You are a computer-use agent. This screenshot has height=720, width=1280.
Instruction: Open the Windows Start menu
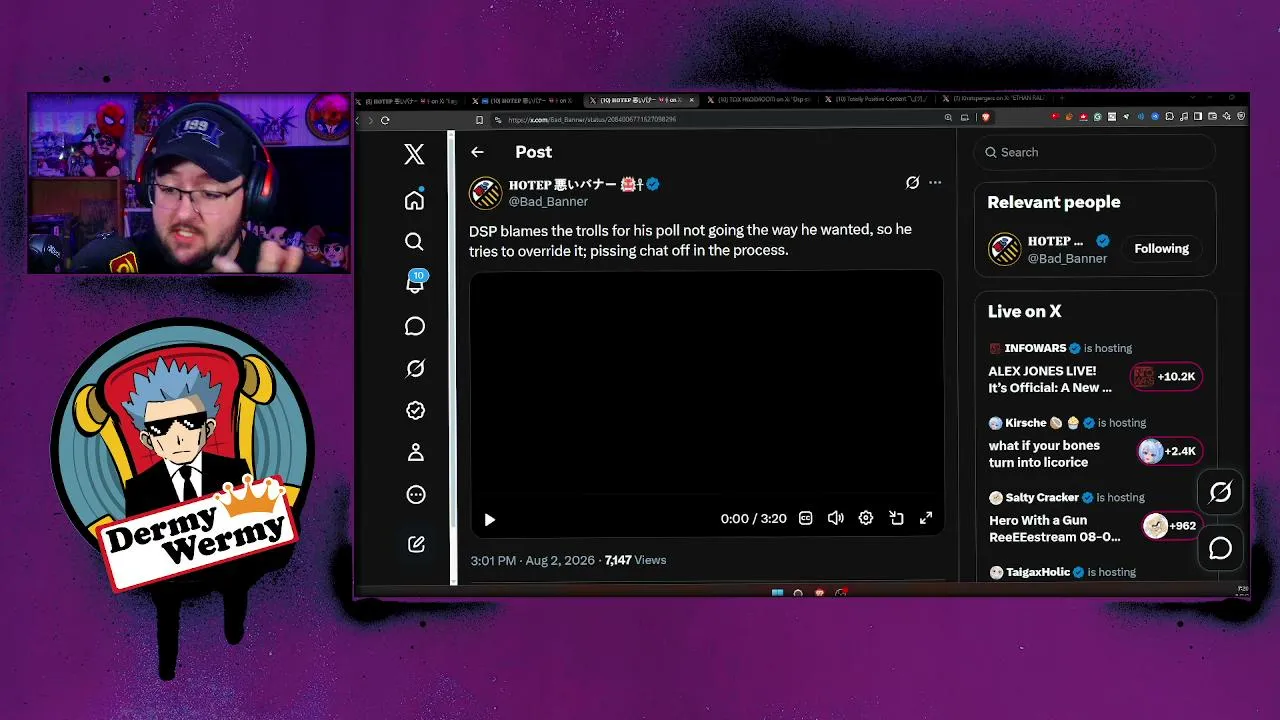(x=777, y=593)
